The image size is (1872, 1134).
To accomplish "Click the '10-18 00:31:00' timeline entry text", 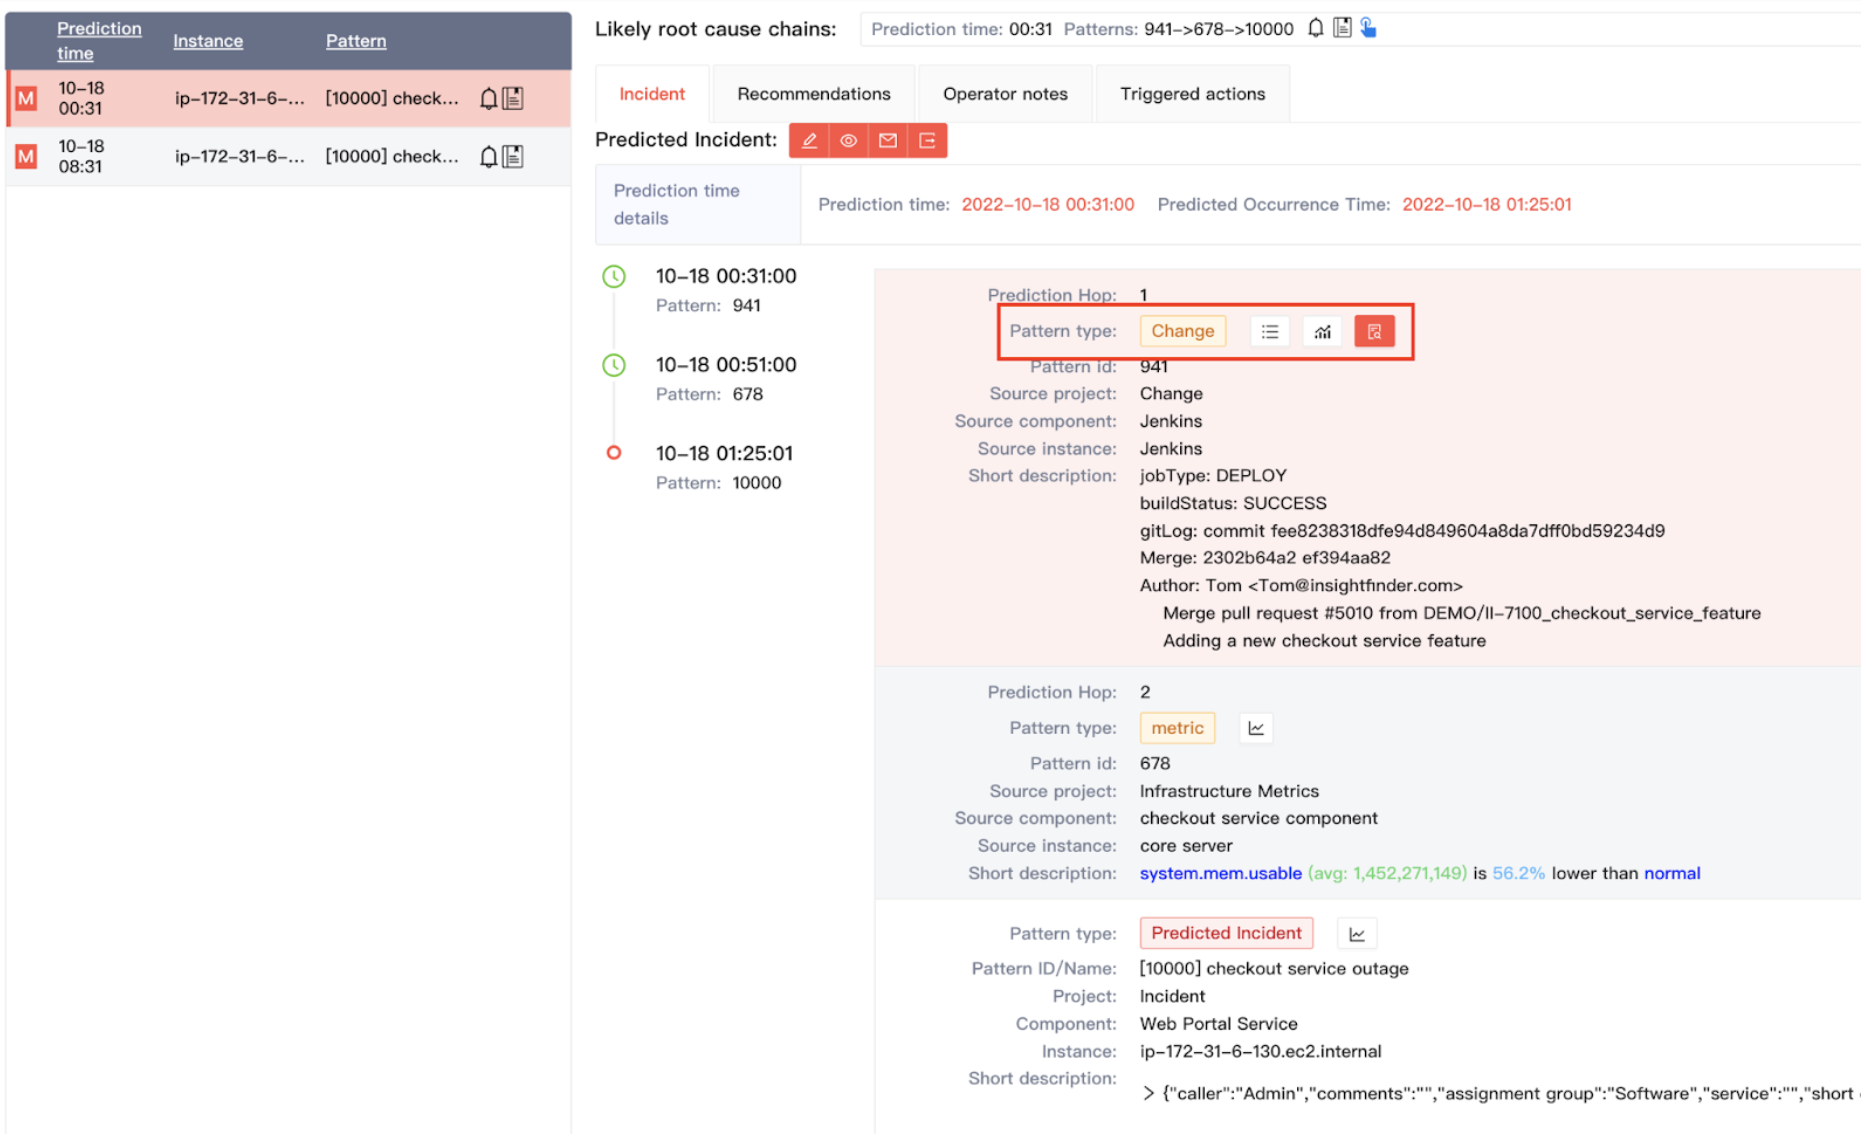I will (726, 277).
